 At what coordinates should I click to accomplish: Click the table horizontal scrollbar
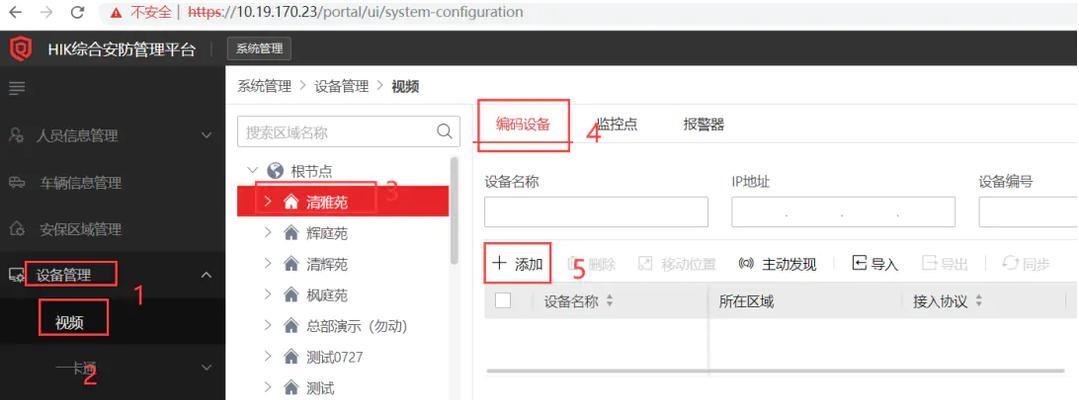[775, 370]
